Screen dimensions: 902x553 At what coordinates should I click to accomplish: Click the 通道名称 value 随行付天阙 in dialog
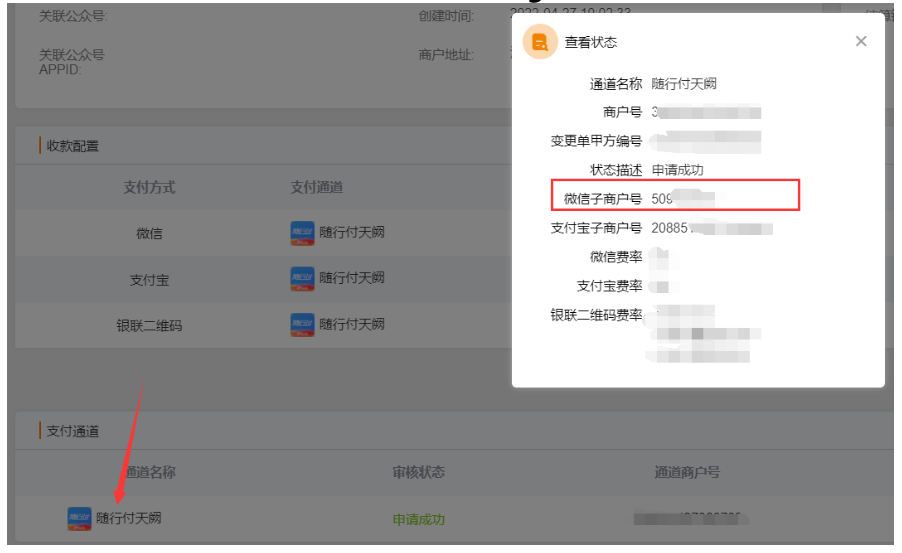point(683,84)
